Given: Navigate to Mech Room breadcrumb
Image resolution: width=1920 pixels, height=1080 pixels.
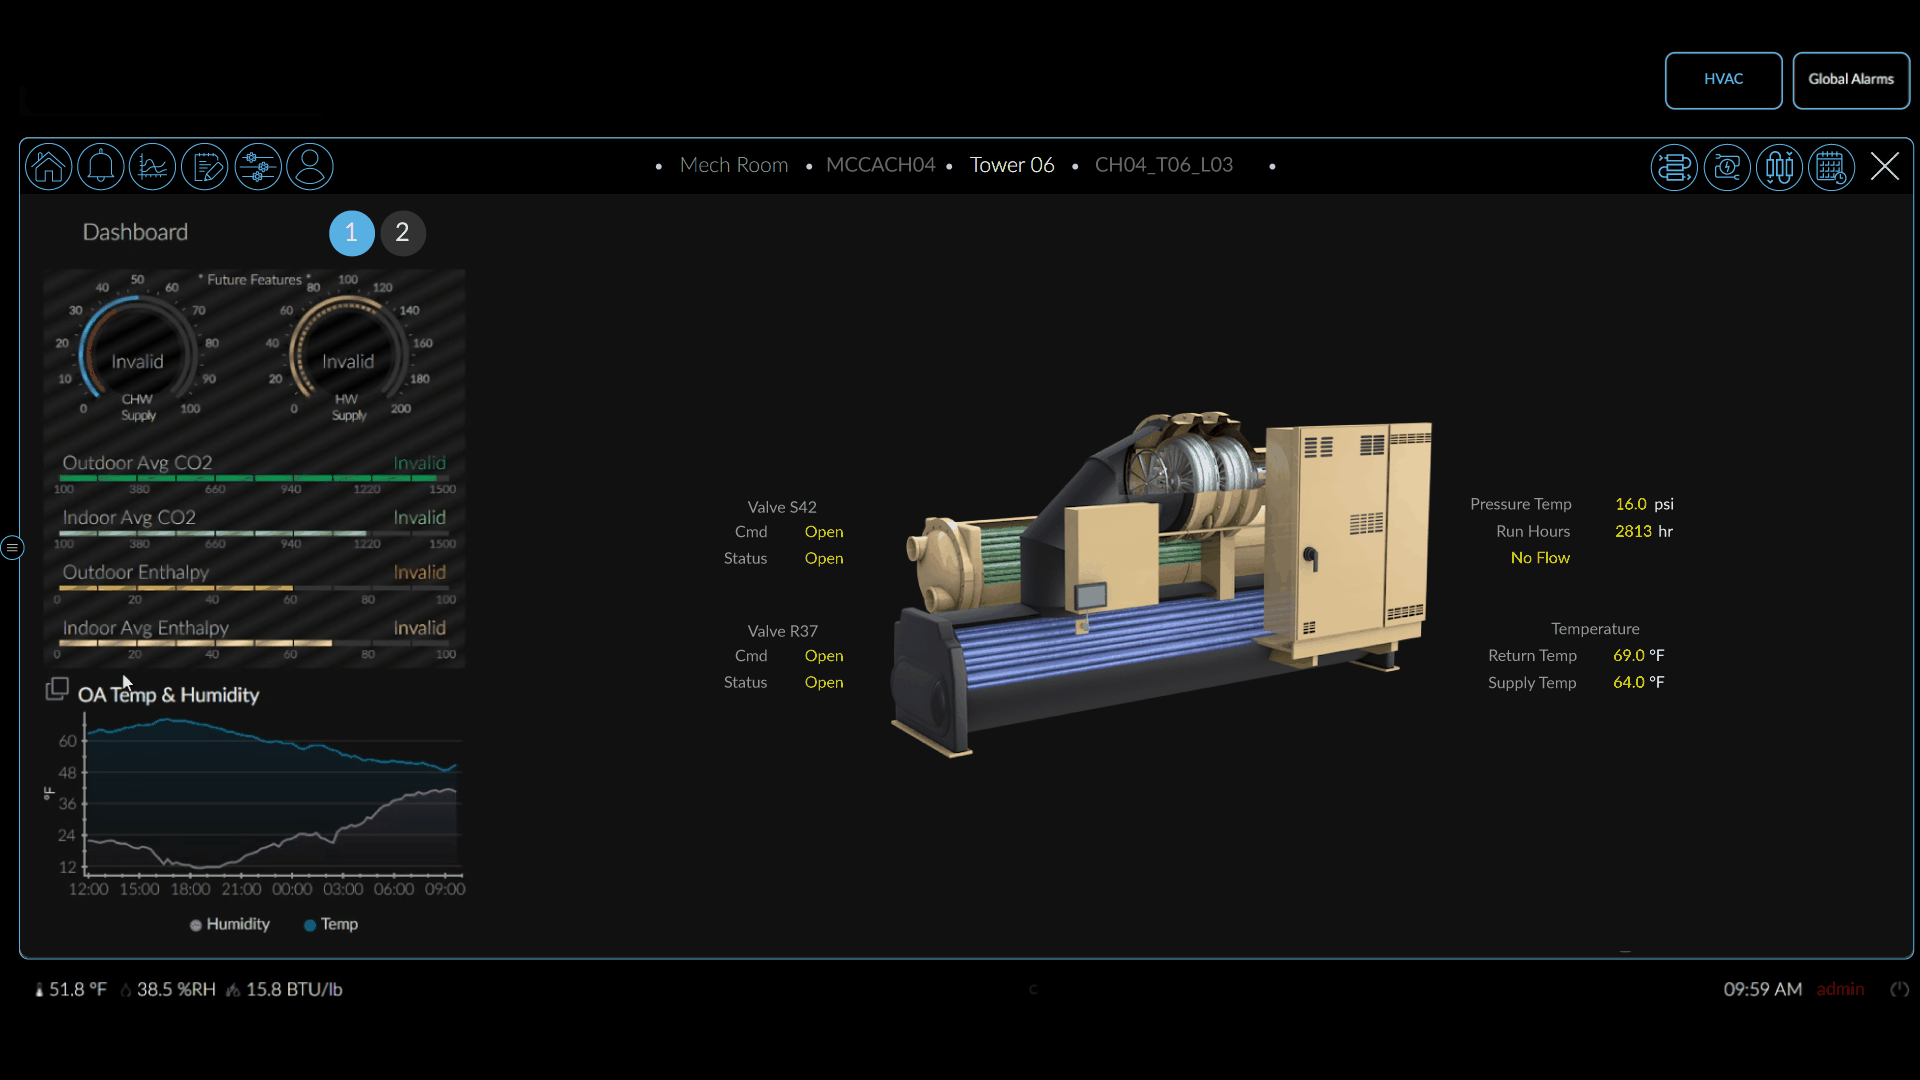Looking at the screenshot, I should (734, 165).
